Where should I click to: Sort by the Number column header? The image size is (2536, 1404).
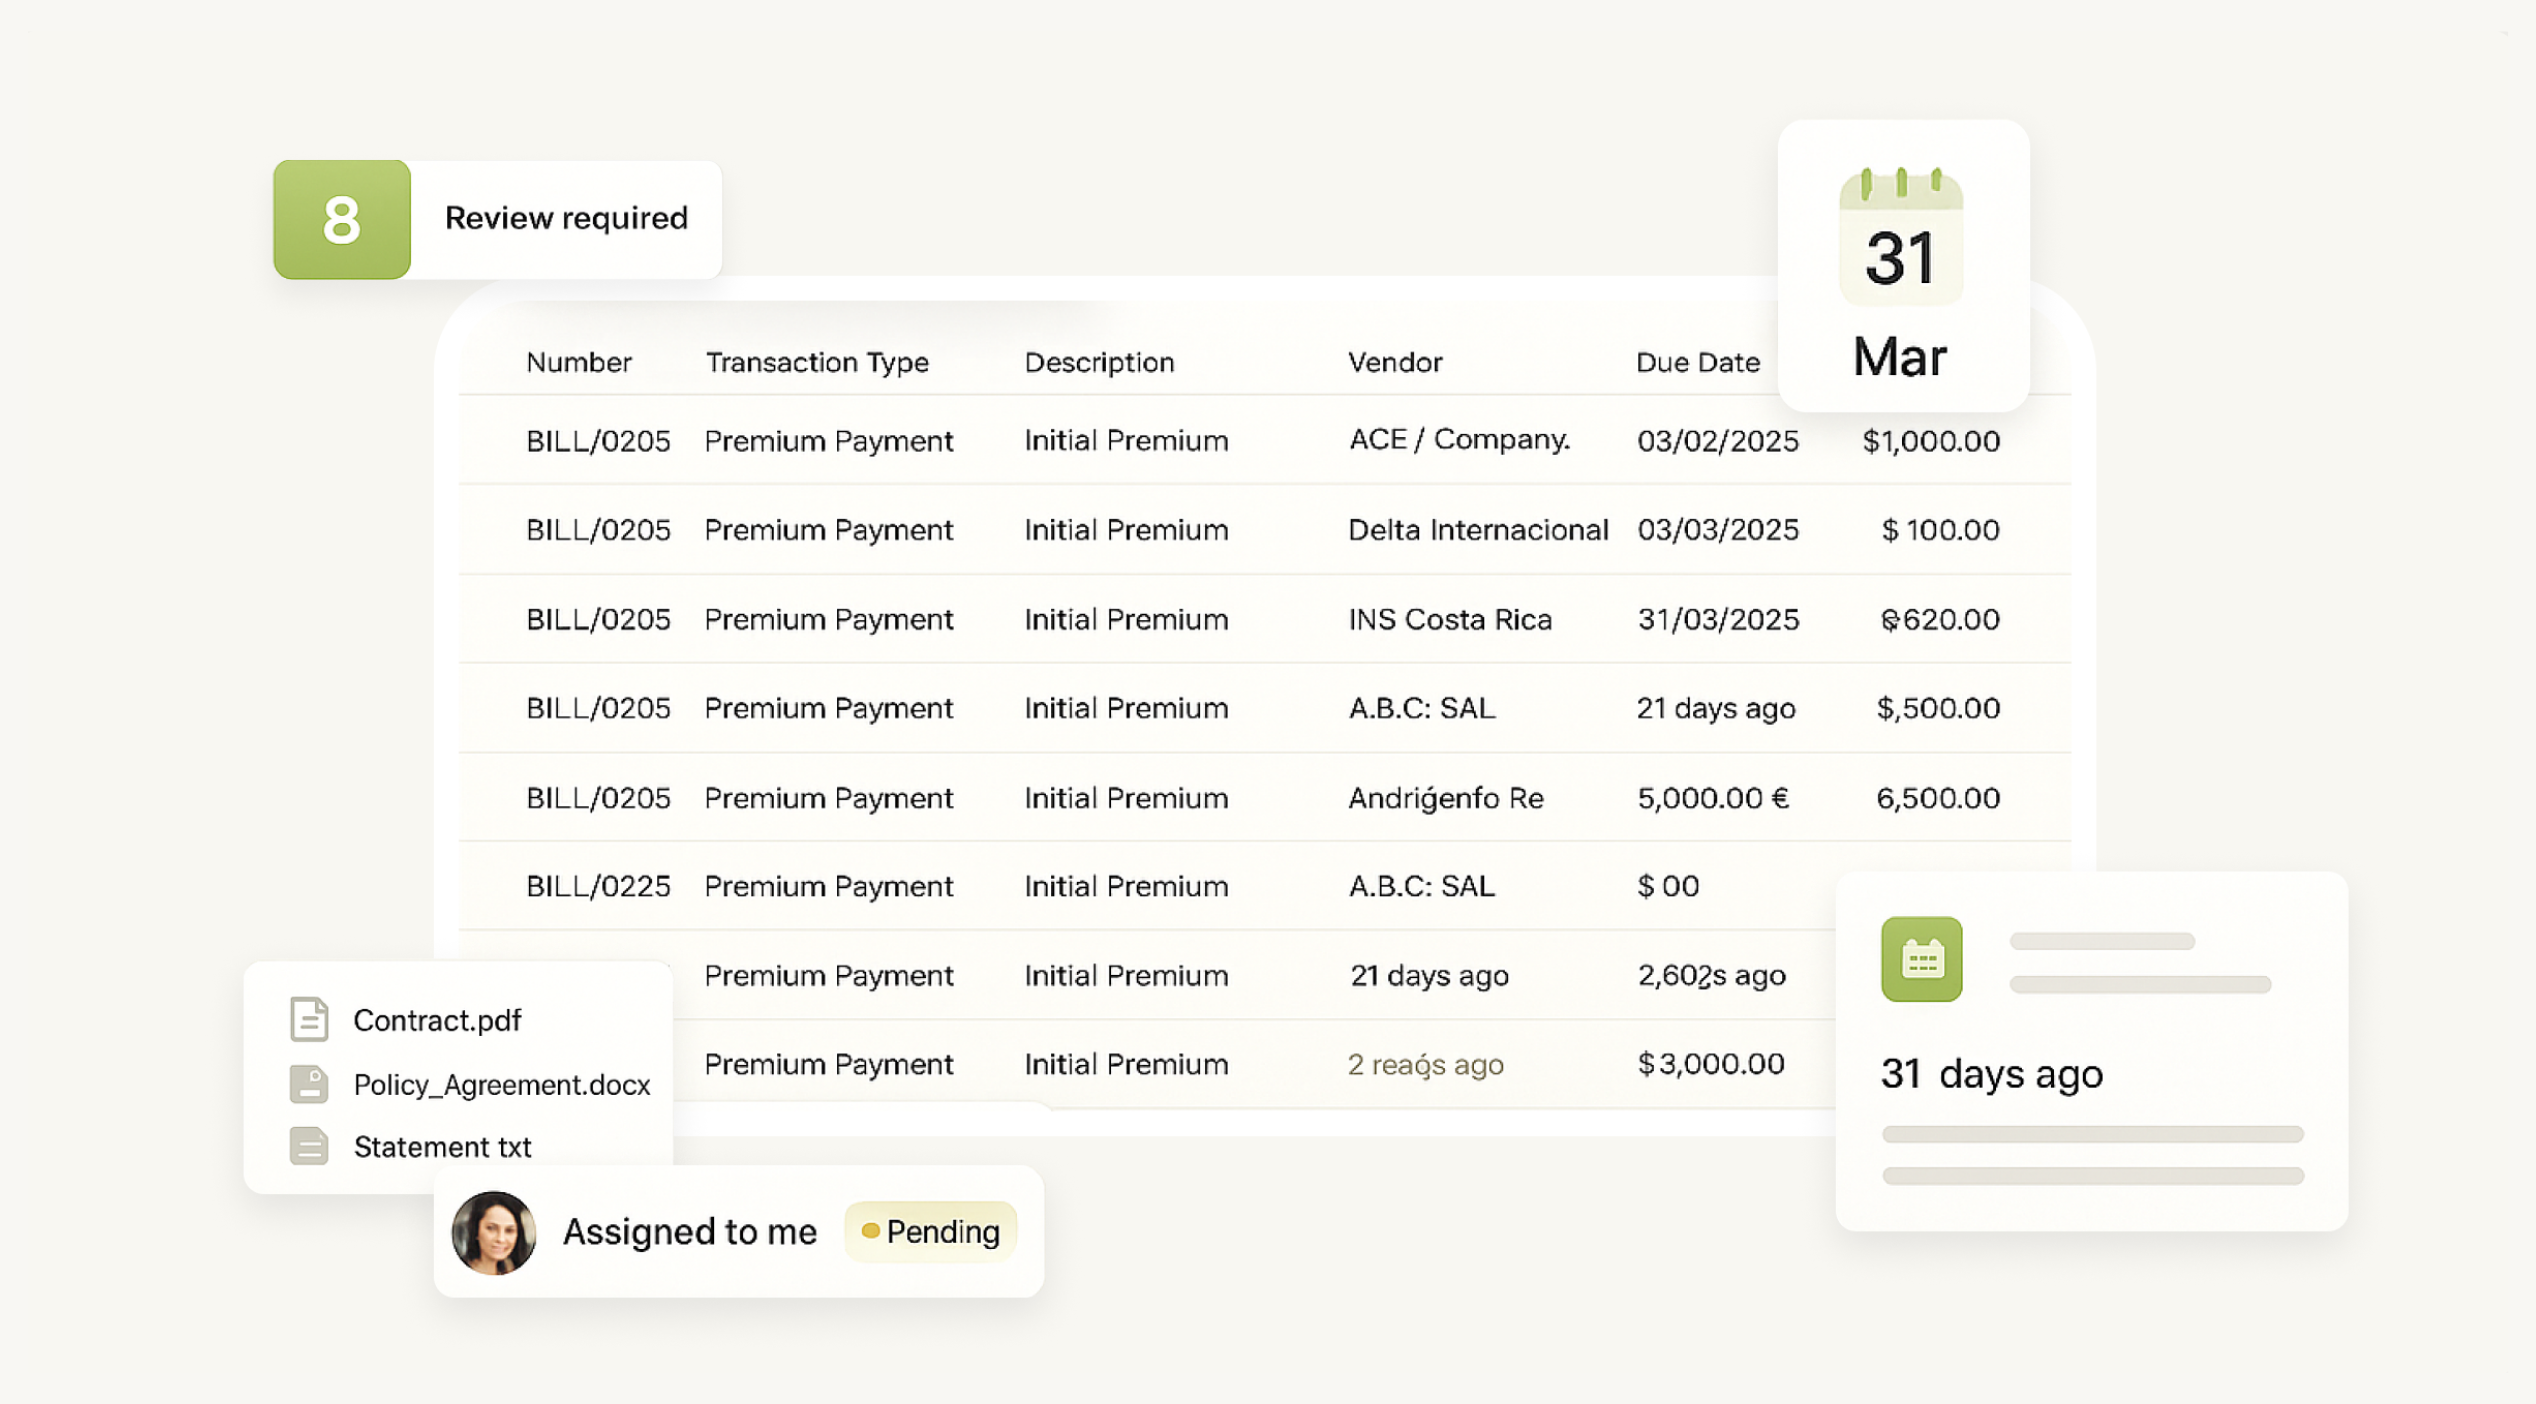(579, 362)
